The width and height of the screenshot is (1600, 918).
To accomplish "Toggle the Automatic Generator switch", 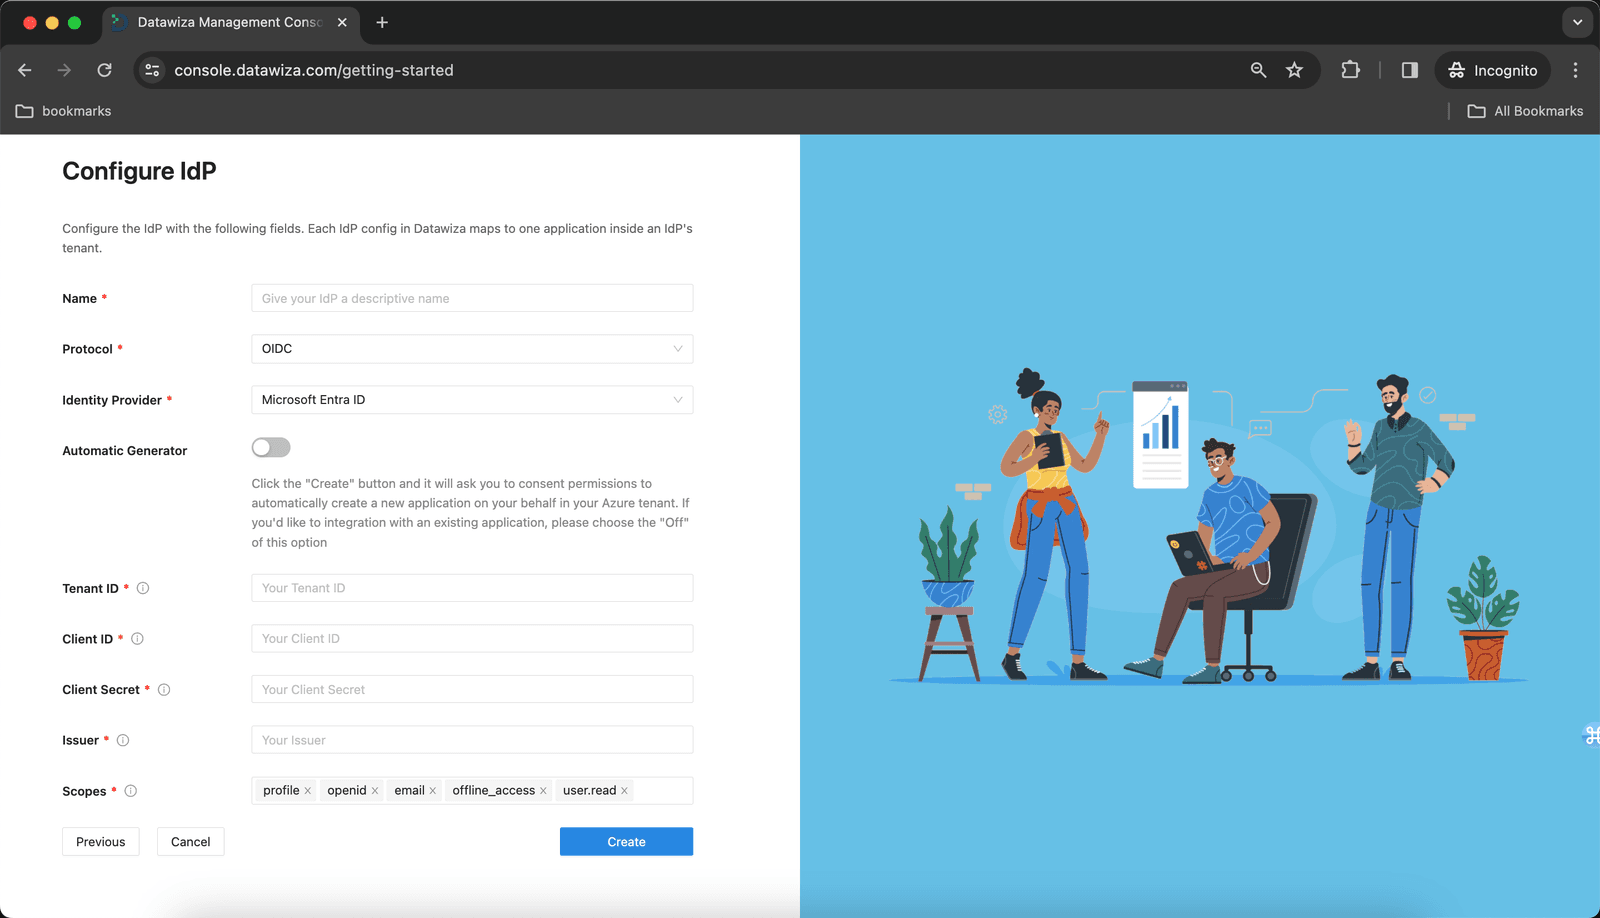I will tap(271, 447).
